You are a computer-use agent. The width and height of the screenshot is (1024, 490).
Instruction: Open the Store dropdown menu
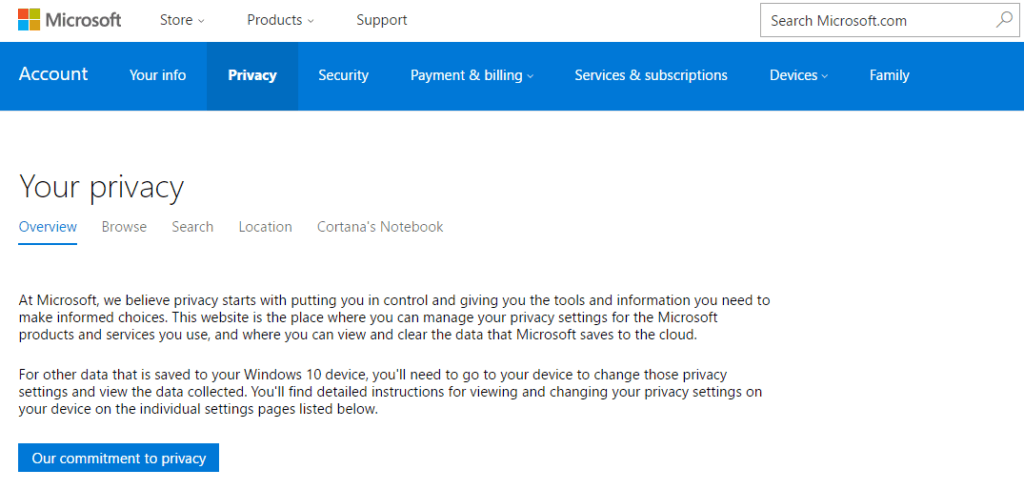pyautogui.click(x=182, y=20)
